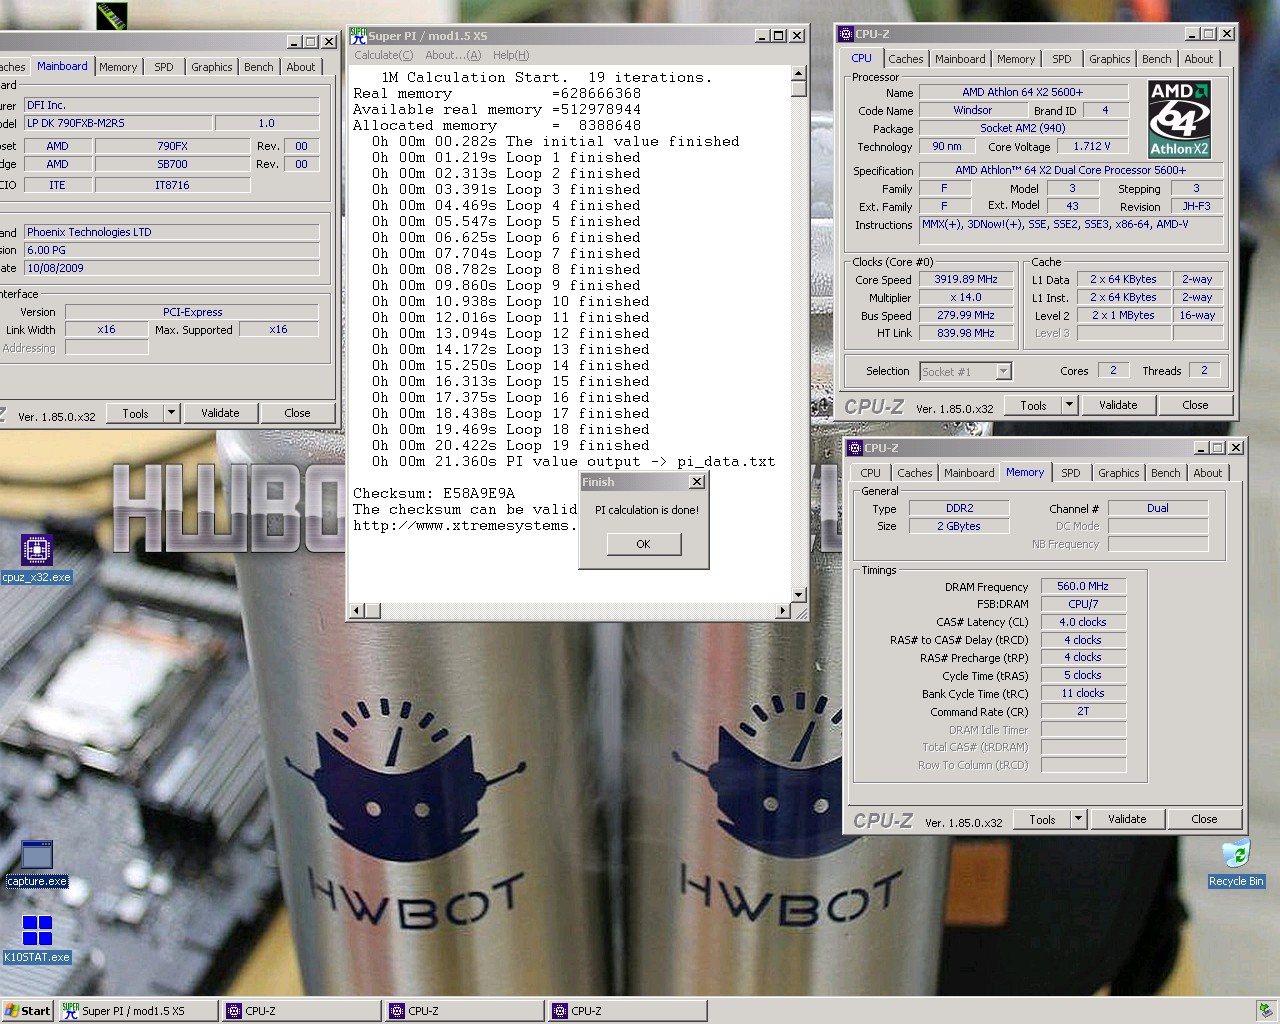Image resolution: width=1280 pixels, height=1024 pixels.
Task: Select CPU tab in CPU-Z Memory window
Action: (x=871, y=473)
